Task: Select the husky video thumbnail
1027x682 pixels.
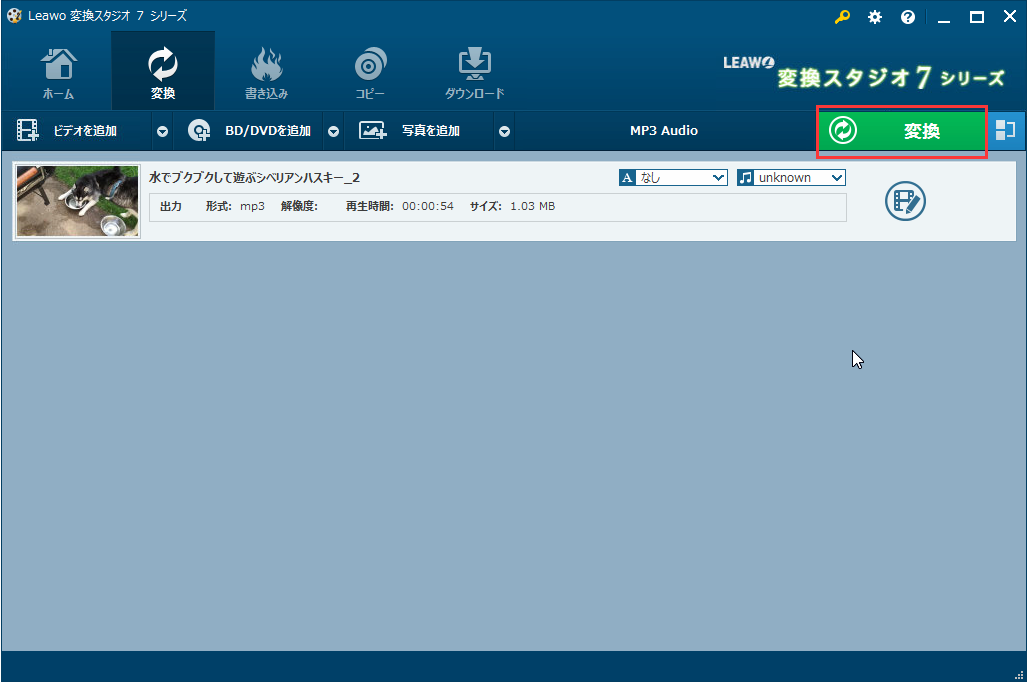Action: [78, 201]
